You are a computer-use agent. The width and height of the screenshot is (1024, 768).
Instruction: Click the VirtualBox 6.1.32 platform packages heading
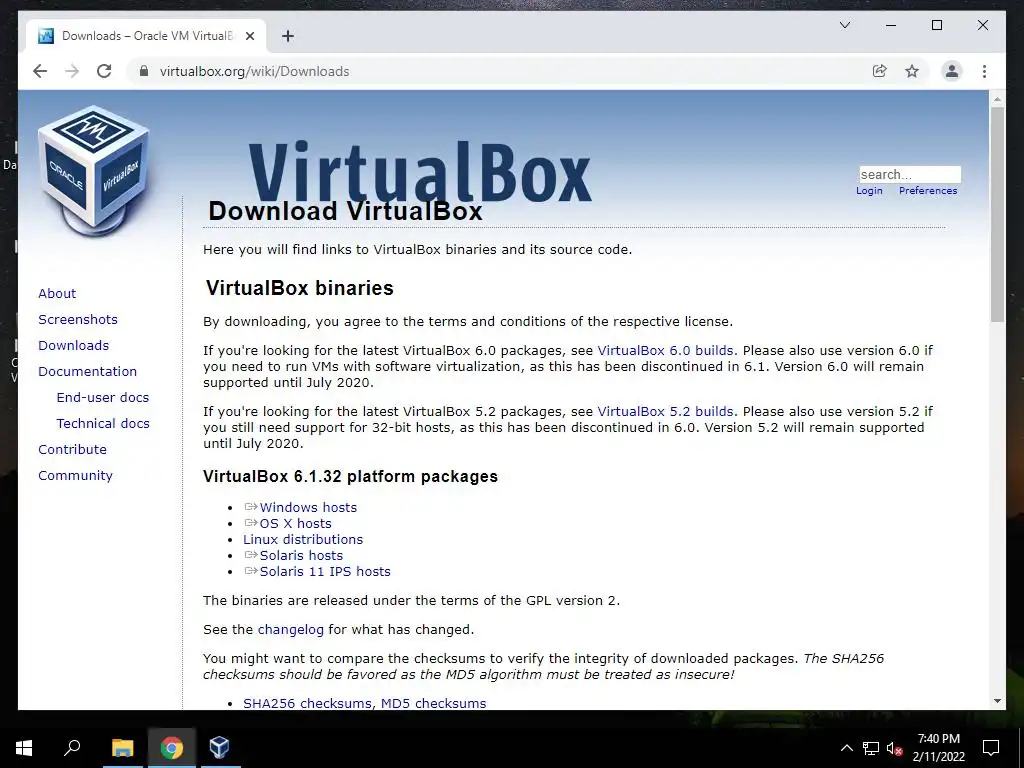coord(351,476)
